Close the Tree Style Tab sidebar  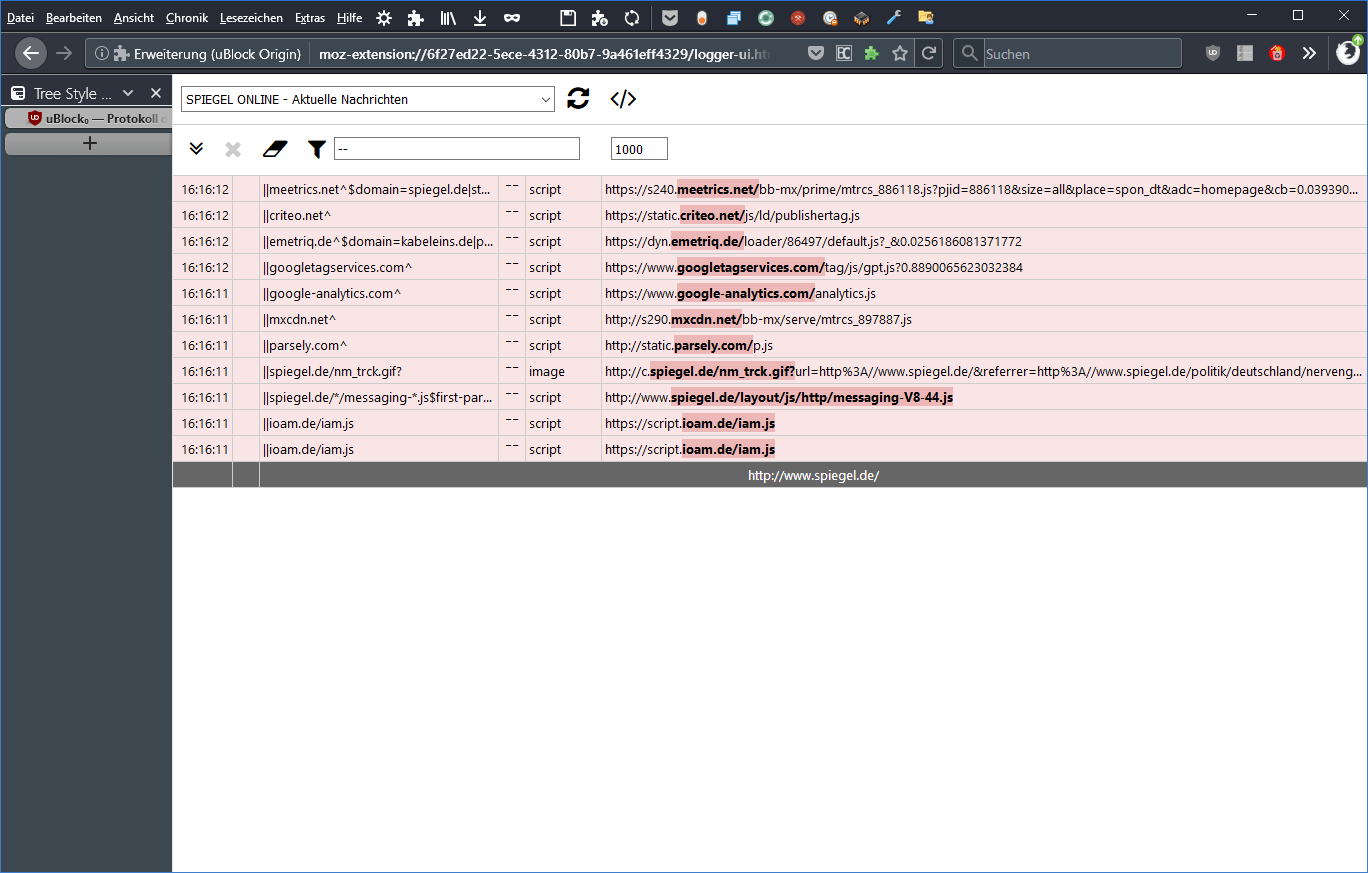pyautogui.click(x=156, y=93)
